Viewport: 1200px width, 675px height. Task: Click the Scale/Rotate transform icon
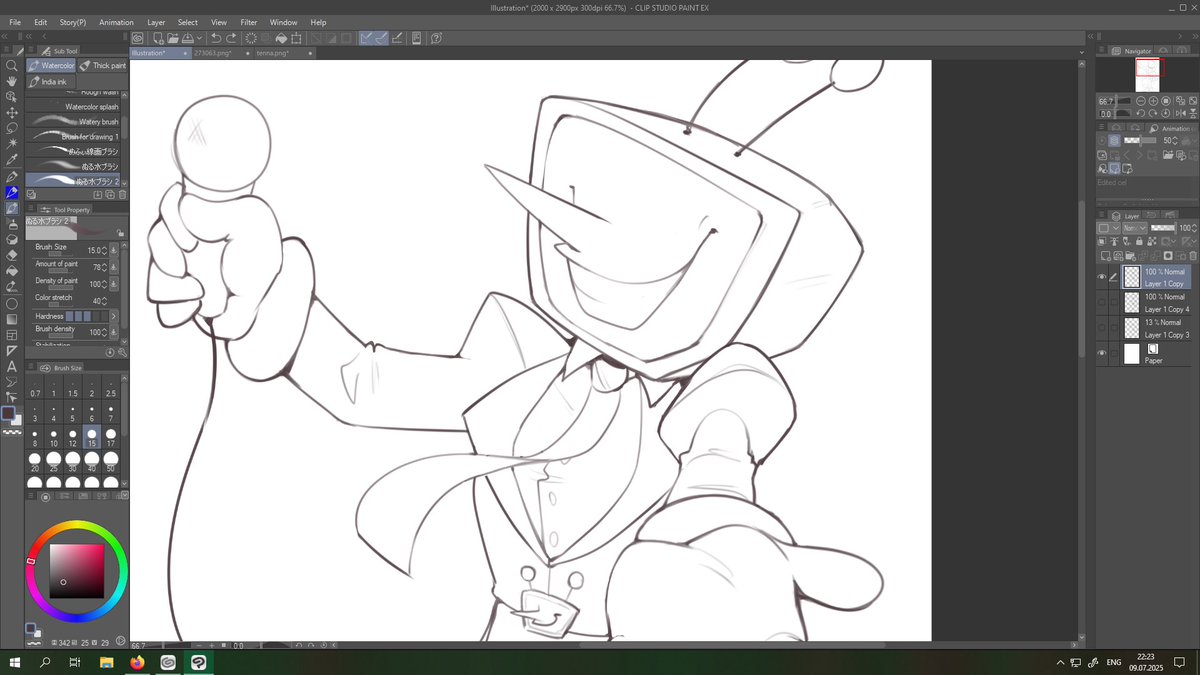point(296,38)
